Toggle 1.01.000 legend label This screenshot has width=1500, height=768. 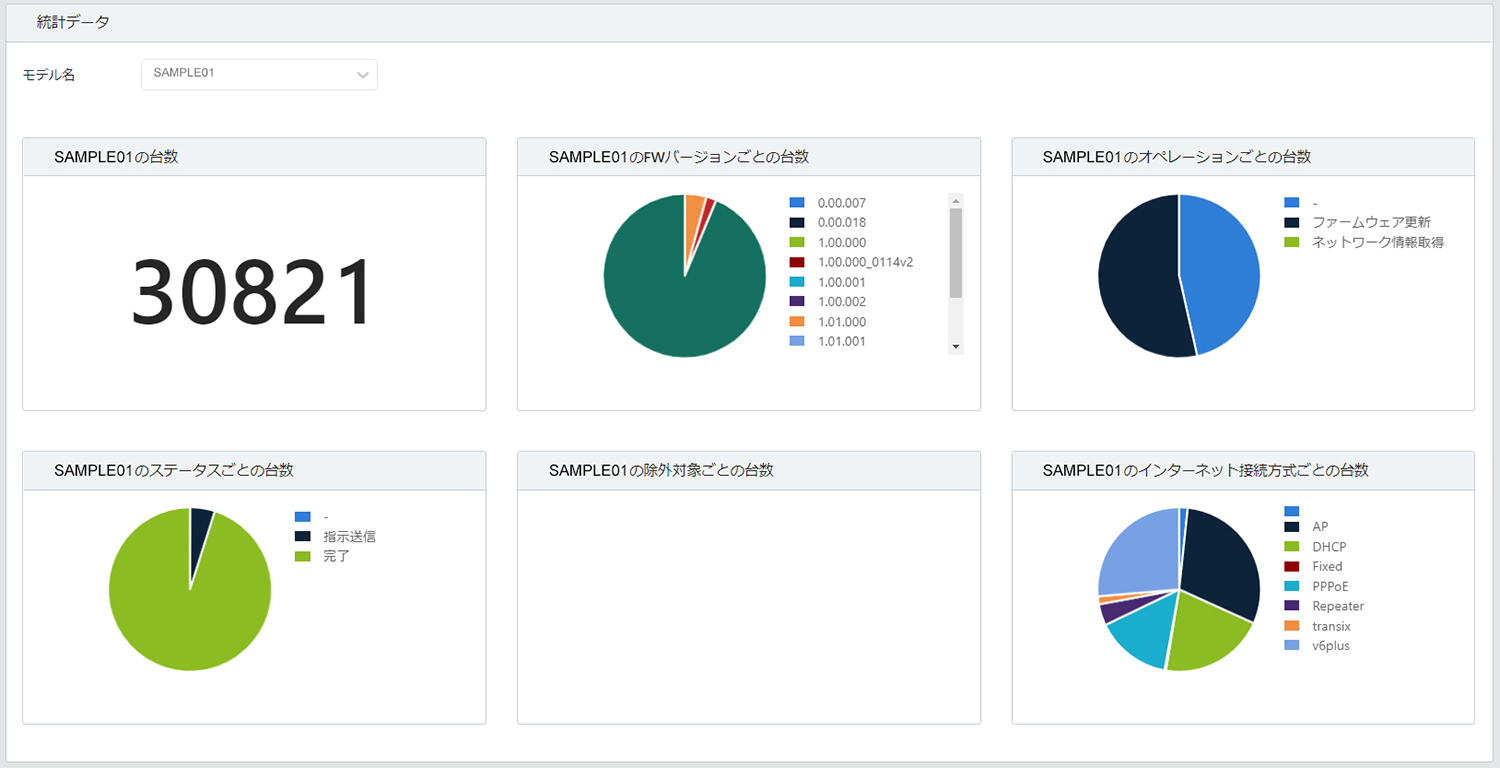pos(842,322)
